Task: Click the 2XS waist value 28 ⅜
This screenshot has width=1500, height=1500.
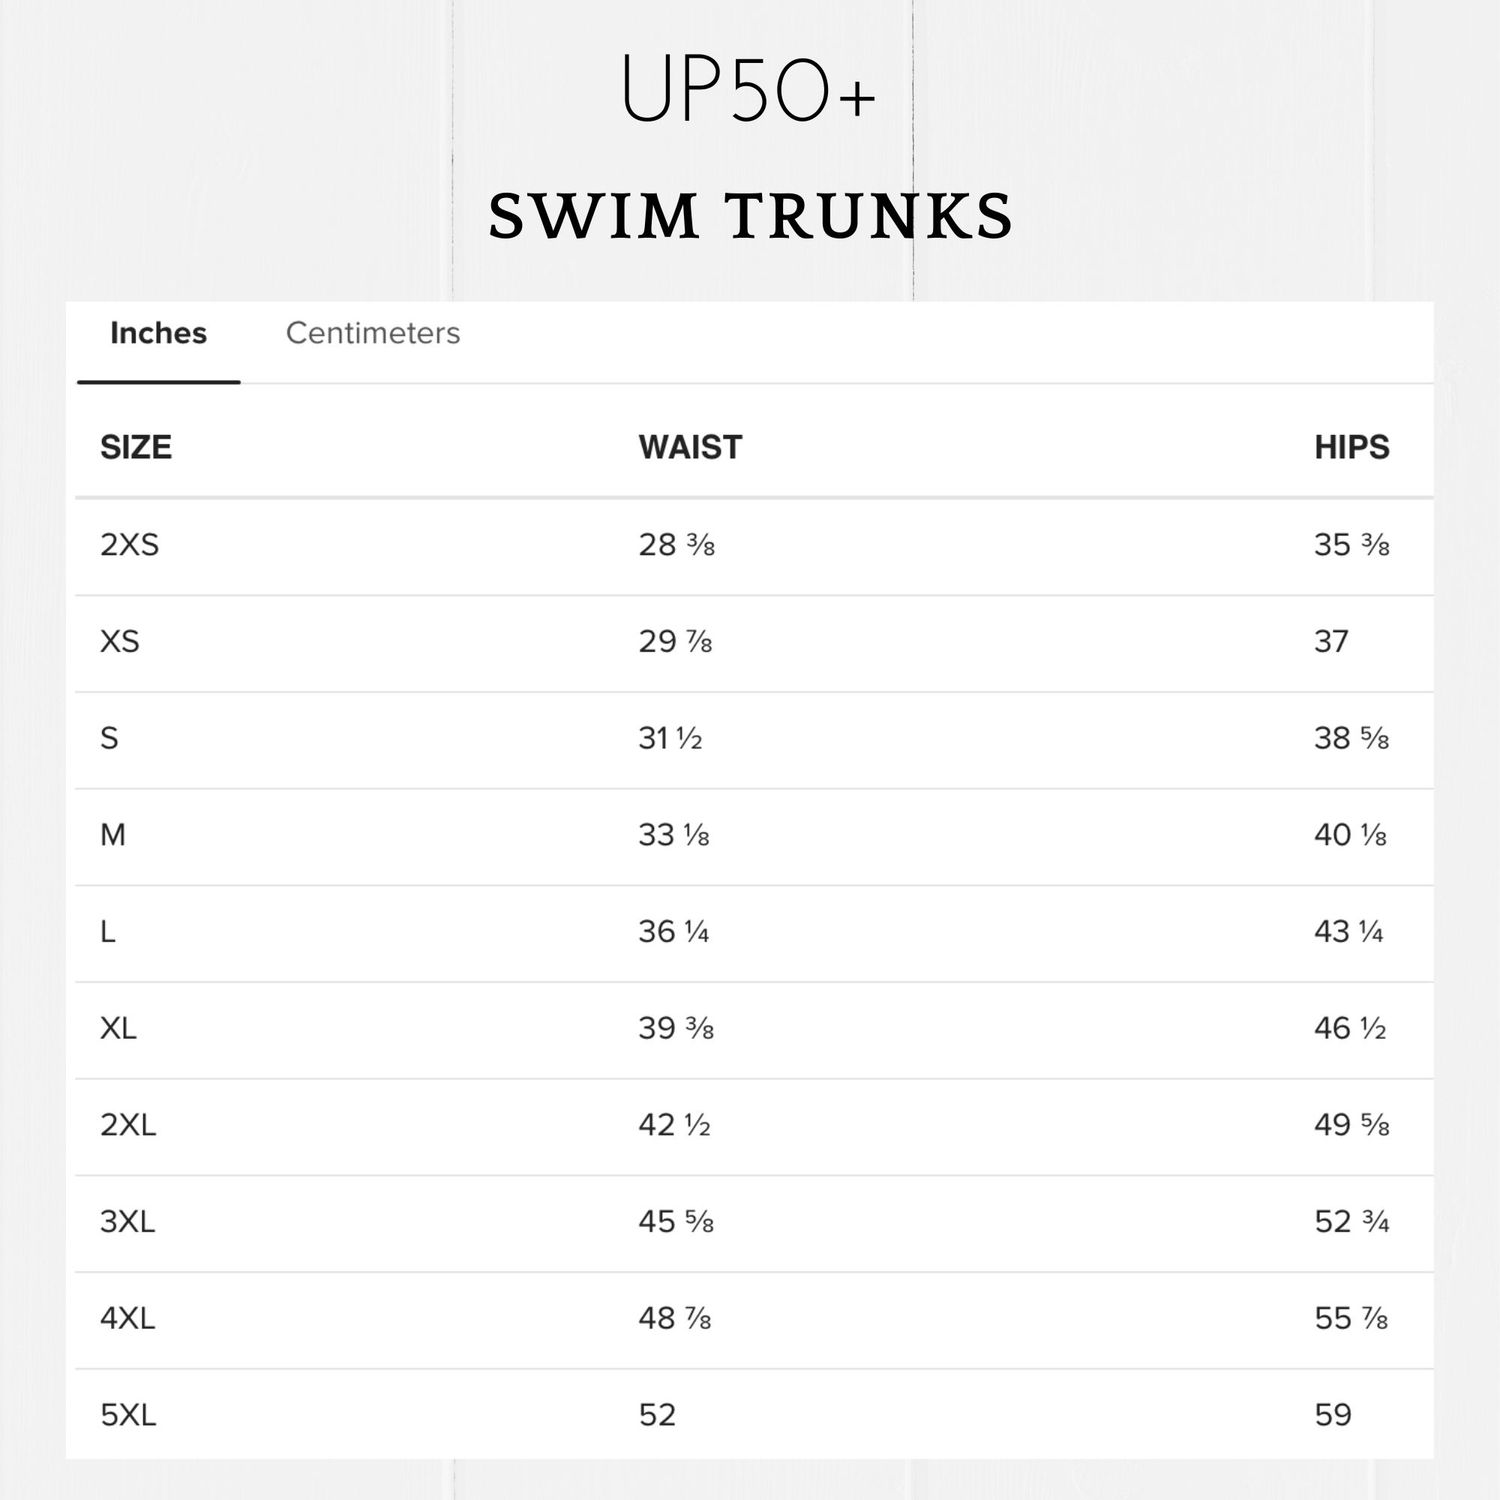Action: coord(676,545)
